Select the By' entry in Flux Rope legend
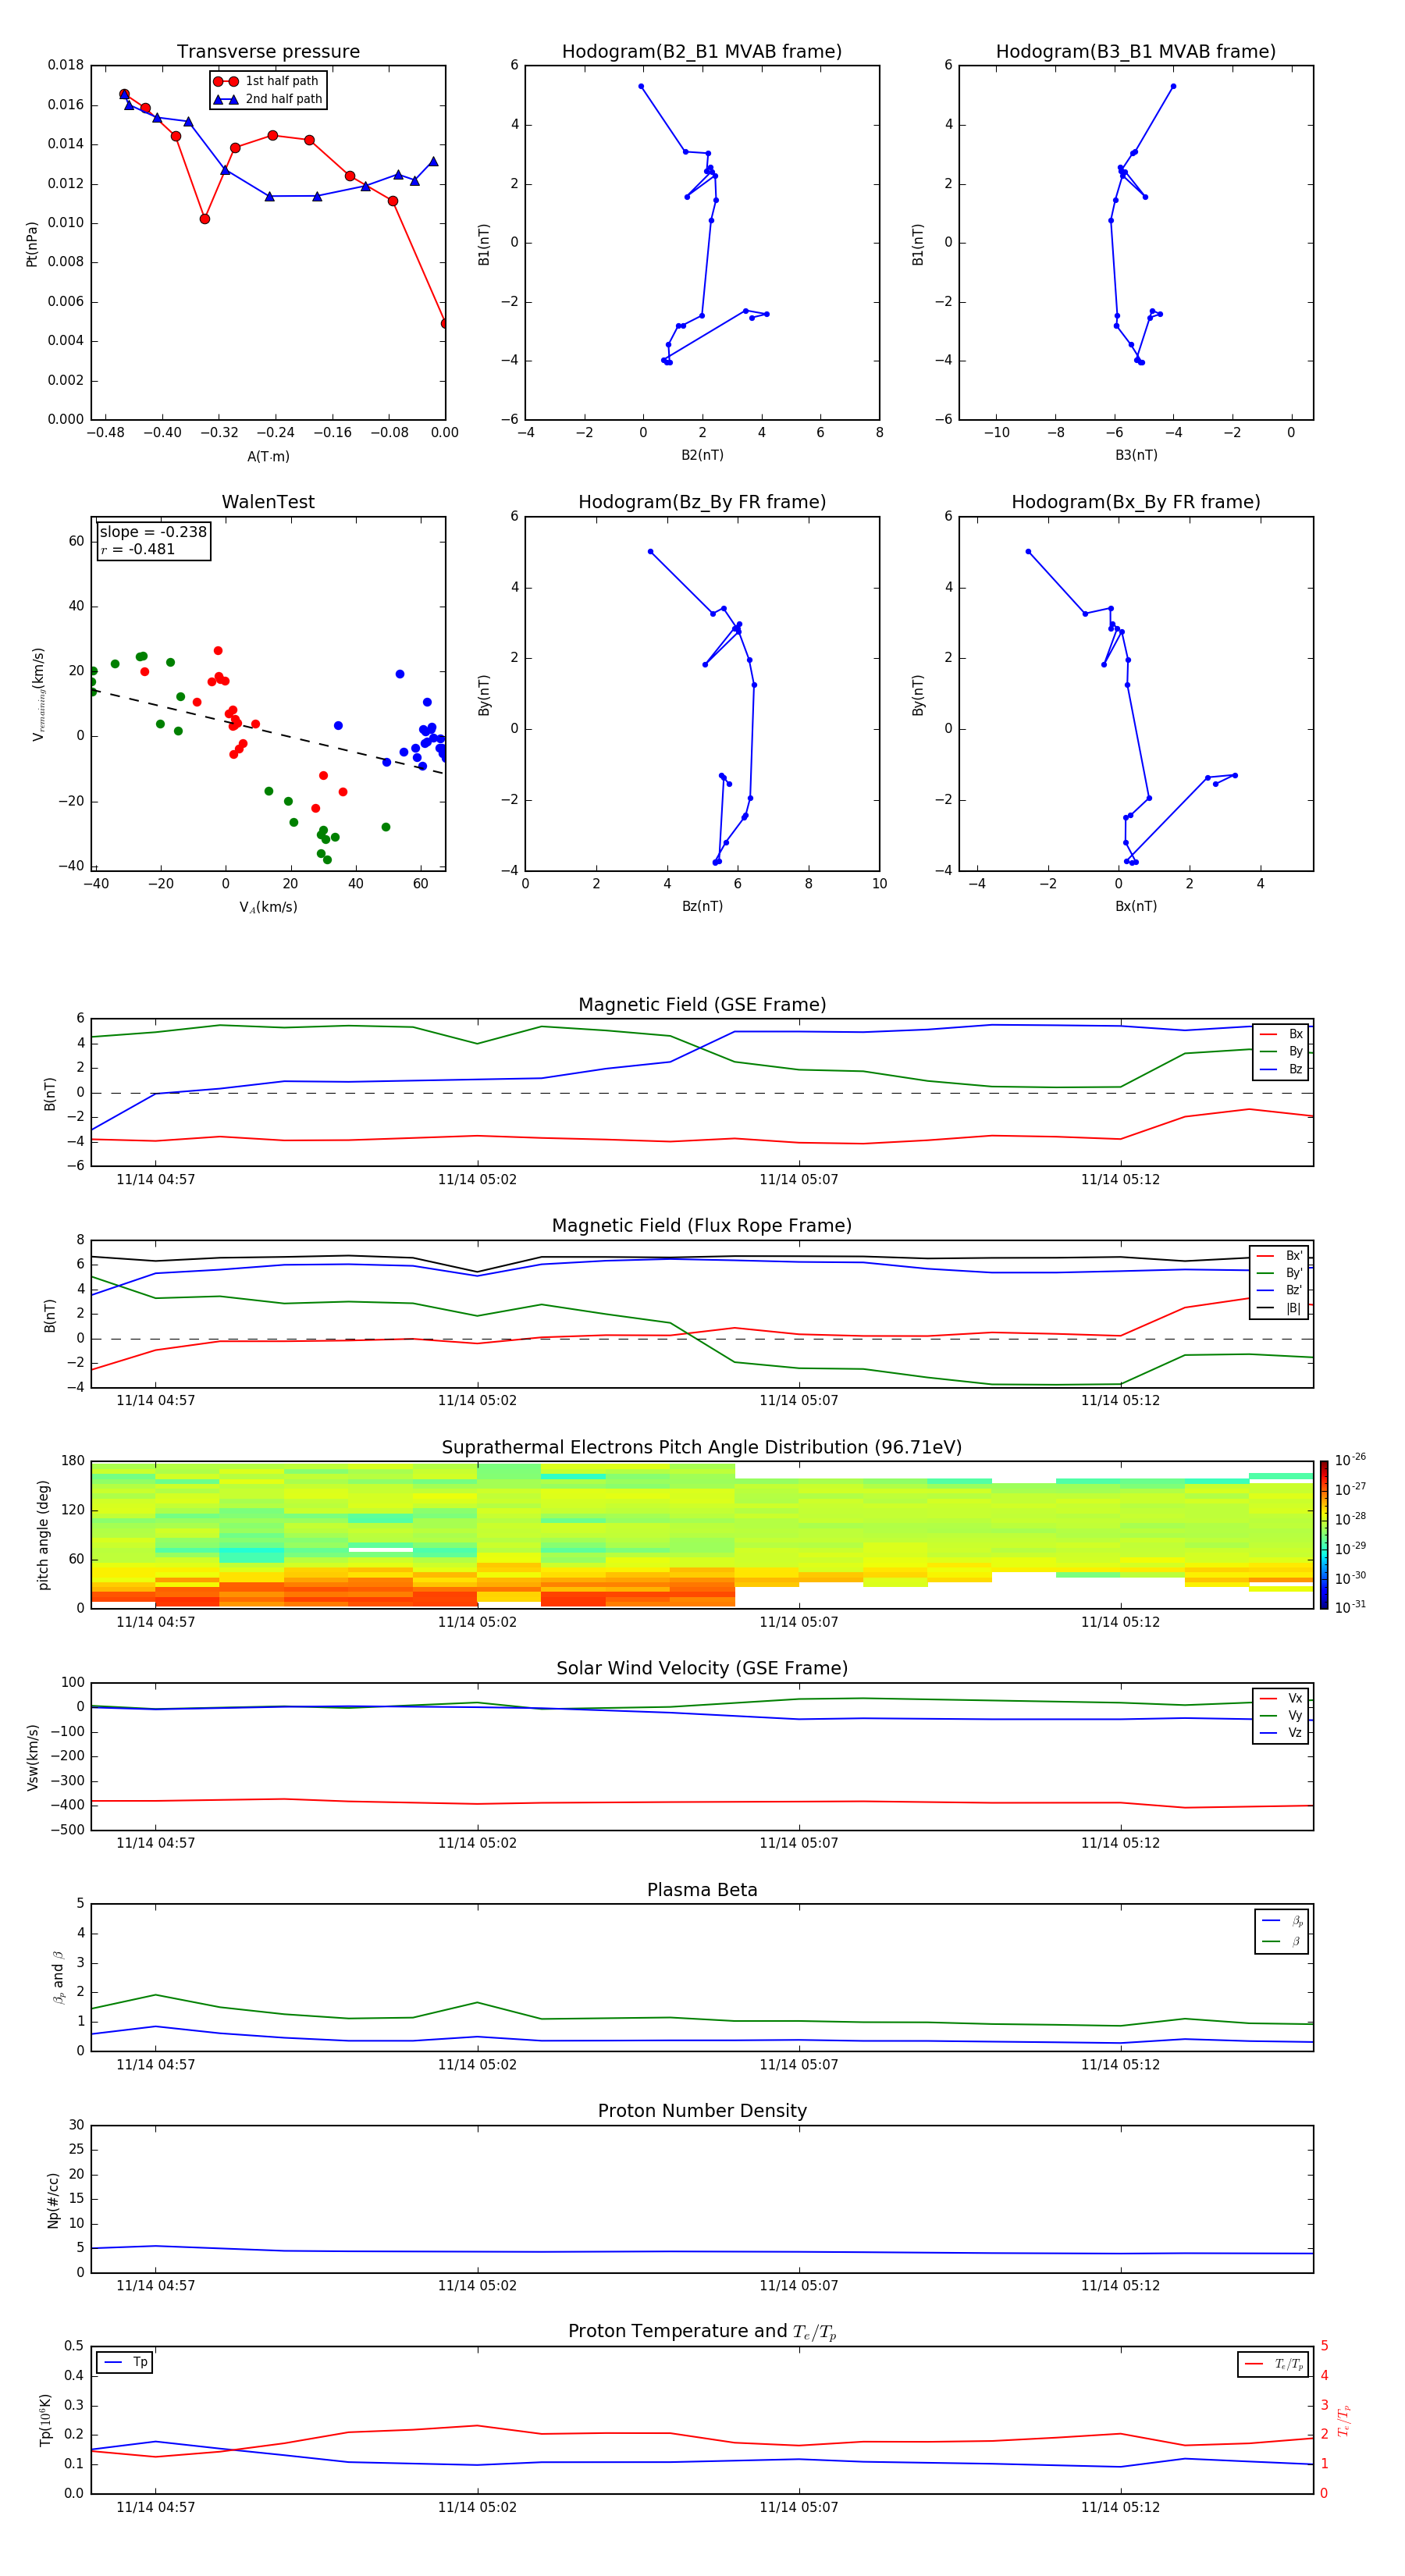Screen dimensions: 1405x2576 coord(1280,1273)
